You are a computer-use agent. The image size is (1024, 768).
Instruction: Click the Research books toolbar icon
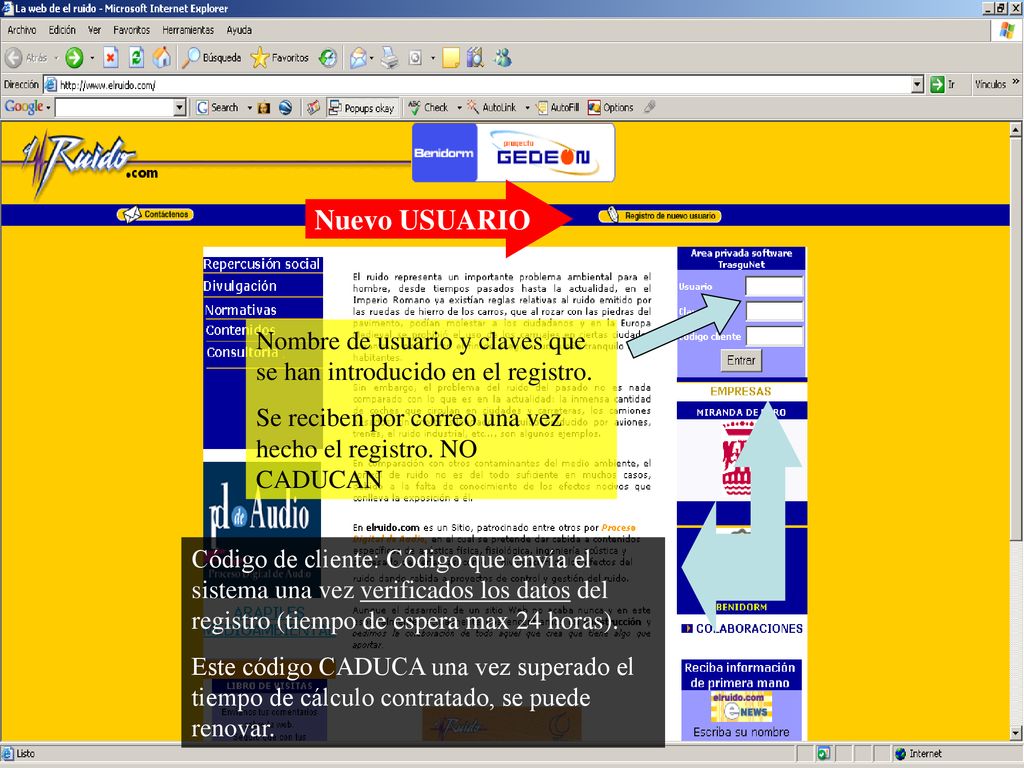click(475, 58)
